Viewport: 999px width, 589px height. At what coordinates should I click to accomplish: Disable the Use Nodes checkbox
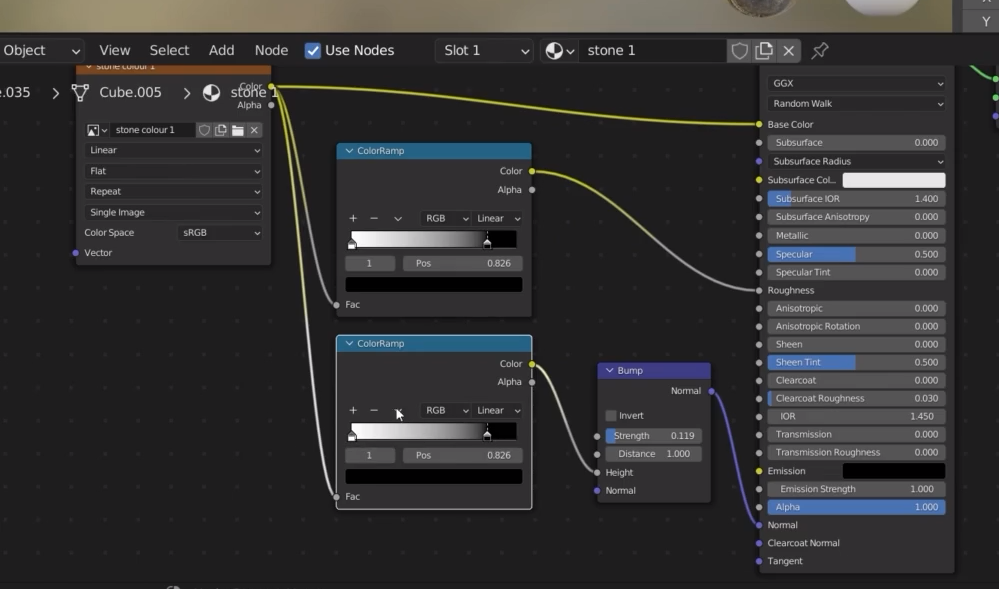pyautogui.click(x=312, y=50)
